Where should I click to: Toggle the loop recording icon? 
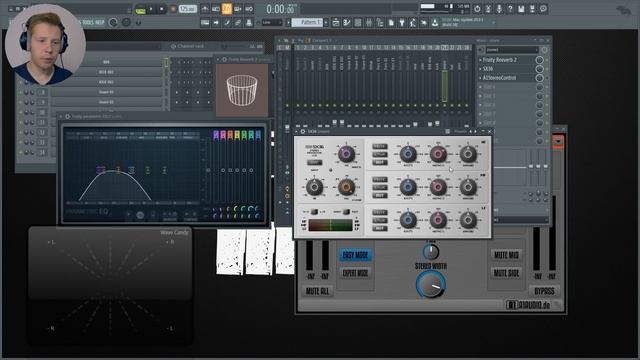point(249,9)
